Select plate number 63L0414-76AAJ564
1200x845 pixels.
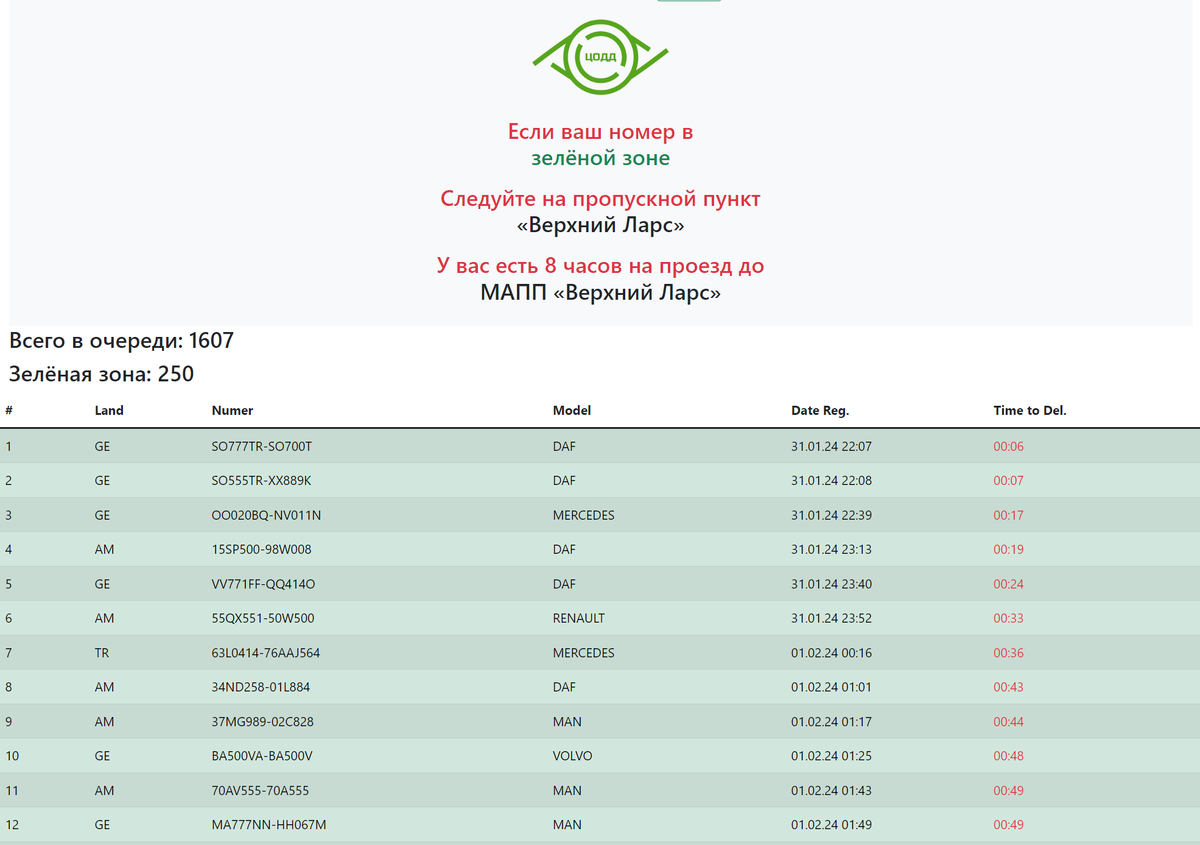coord(266,653)
